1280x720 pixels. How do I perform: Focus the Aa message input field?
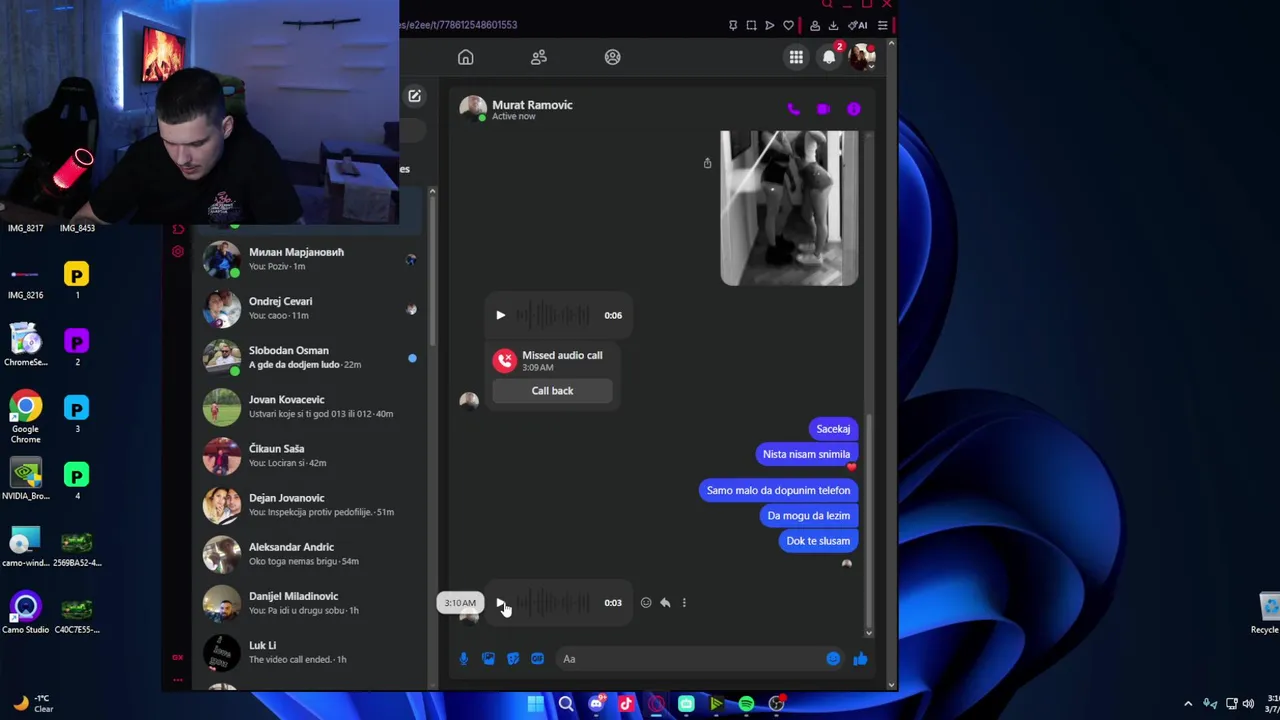coord(687,659)
